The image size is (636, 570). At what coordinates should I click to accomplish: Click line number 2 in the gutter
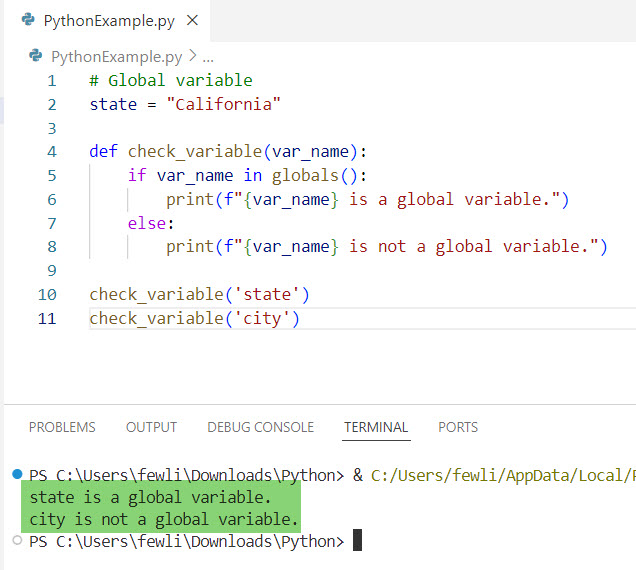[x=52, y=105]
